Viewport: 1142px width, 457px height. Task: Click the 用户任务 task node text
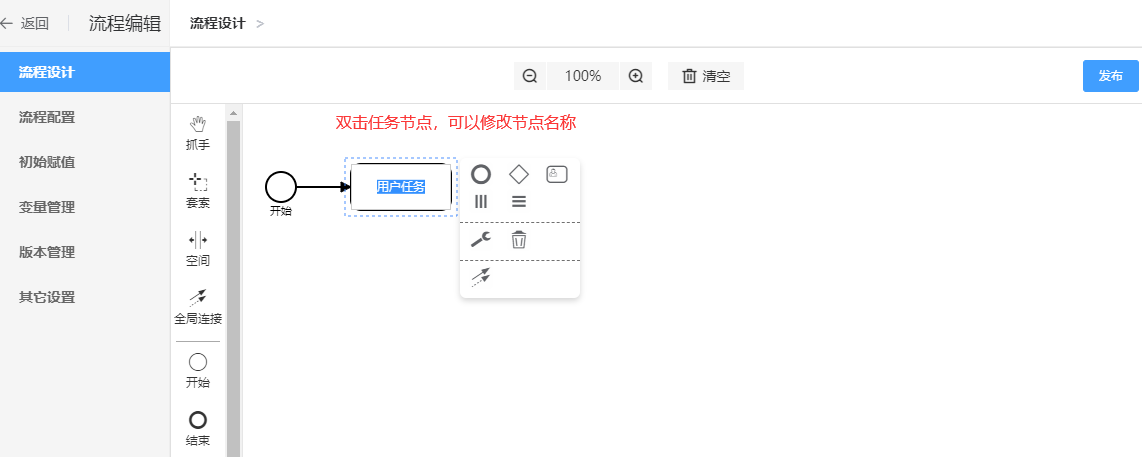coord(401,187)
